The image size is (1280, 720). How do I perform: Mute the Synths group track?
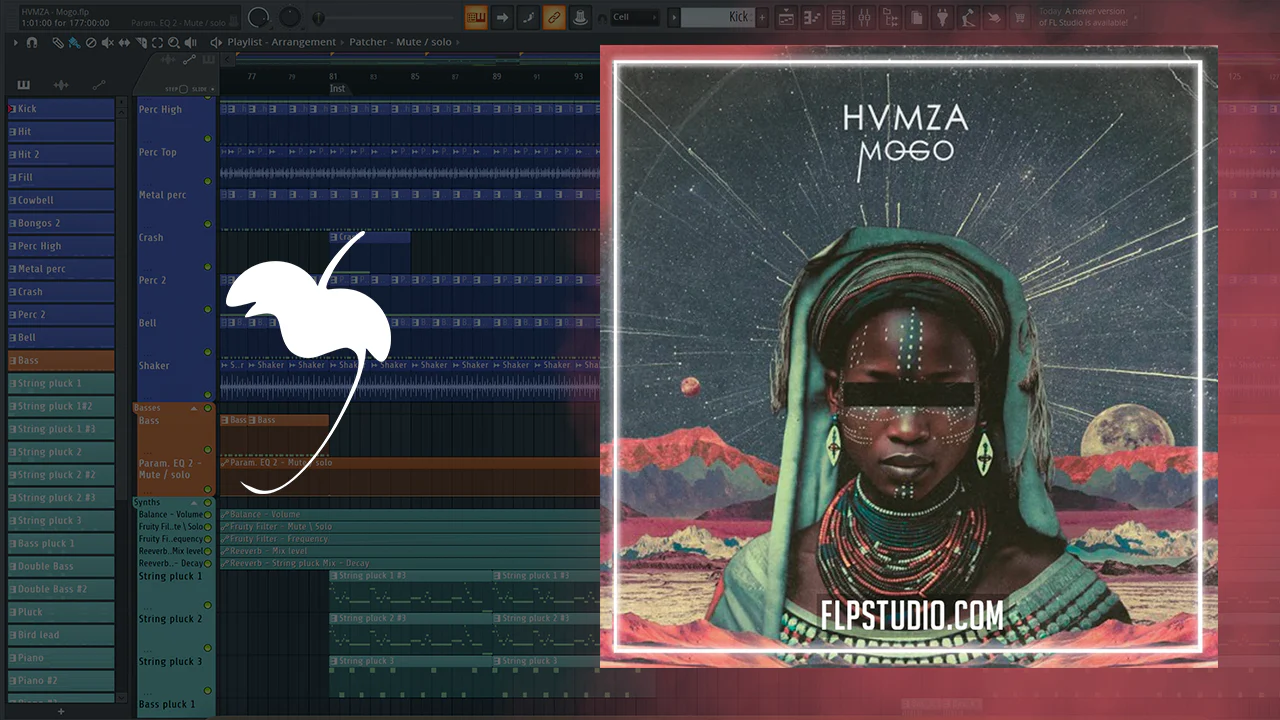click(208, 502)
